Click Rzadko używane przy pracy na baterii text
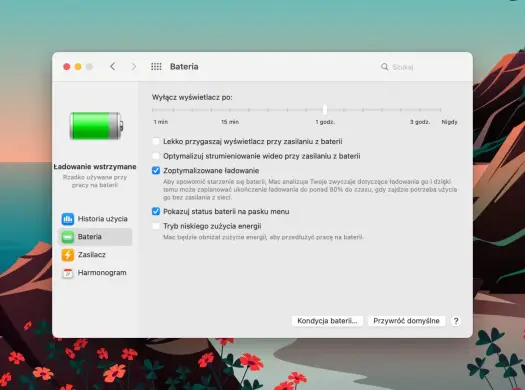The height and width of the screenshot is (390, 525). click(x=95, y=181)
